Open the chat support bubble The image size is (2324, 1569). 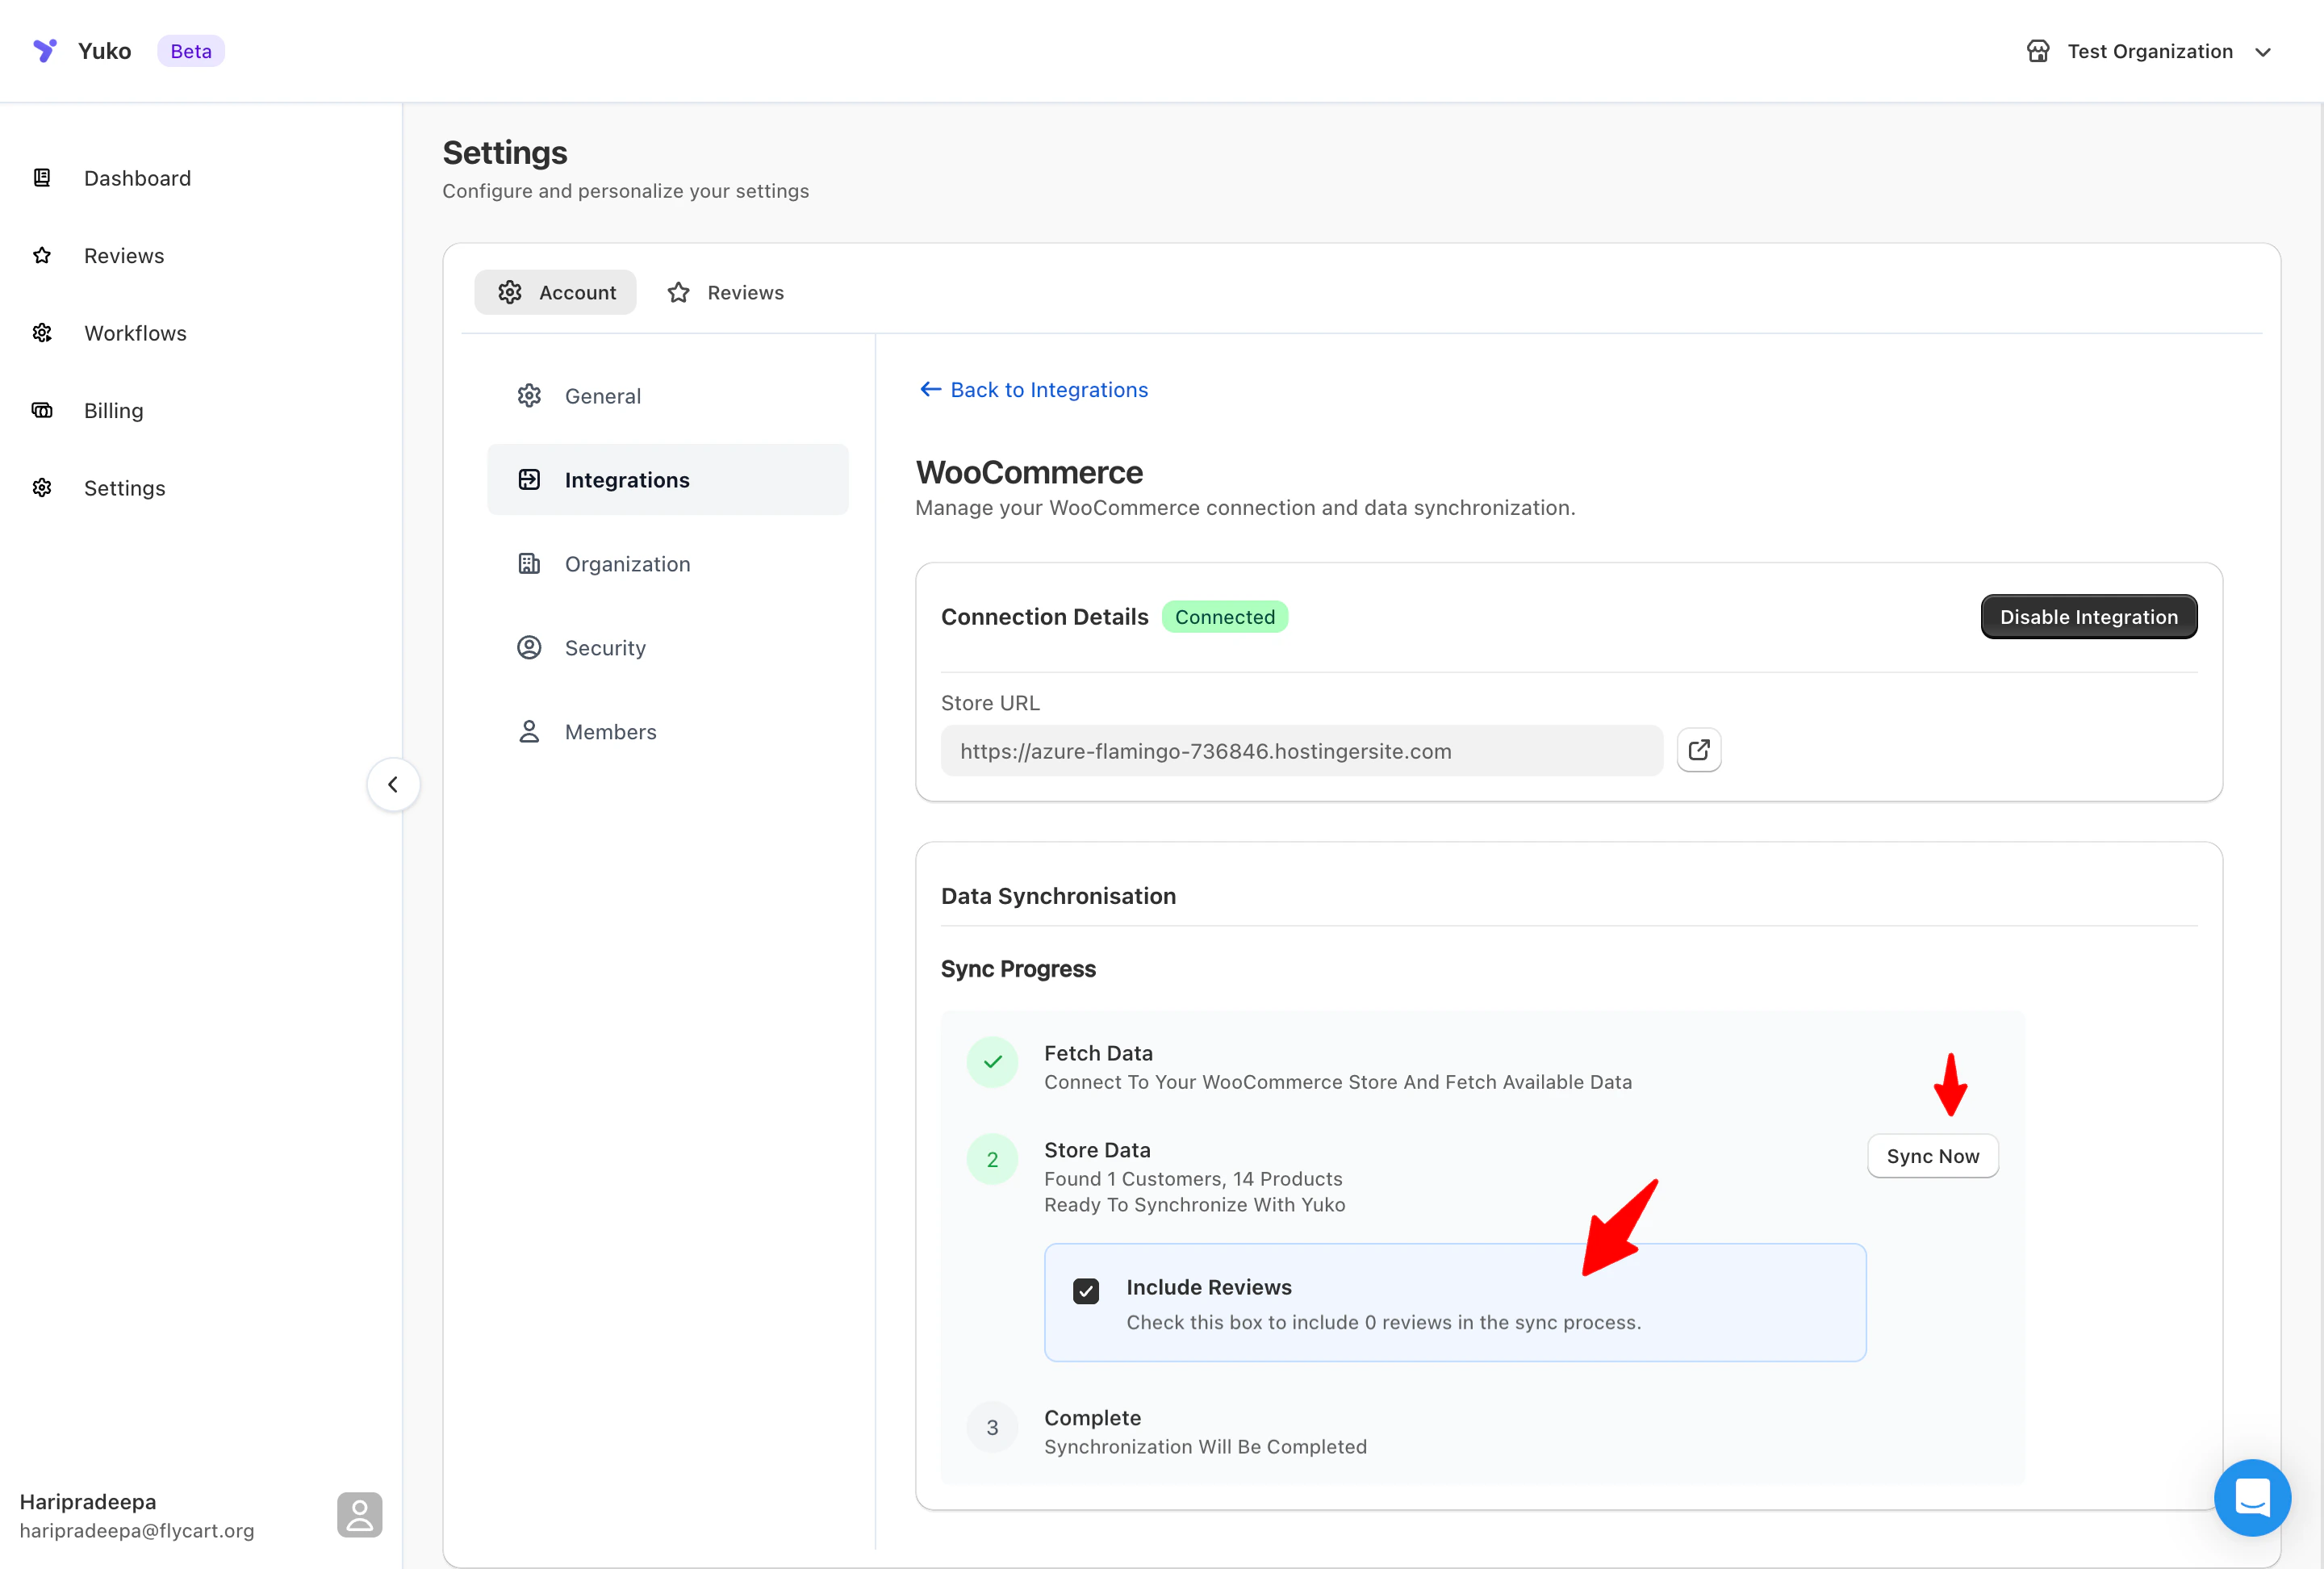(2251, 1496)
